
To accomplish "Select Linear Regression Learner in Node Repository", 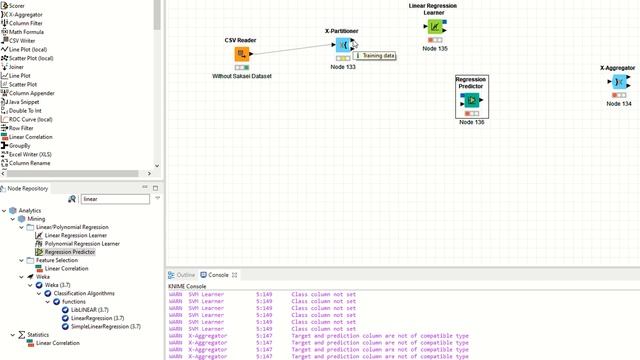I will (76, 235).
